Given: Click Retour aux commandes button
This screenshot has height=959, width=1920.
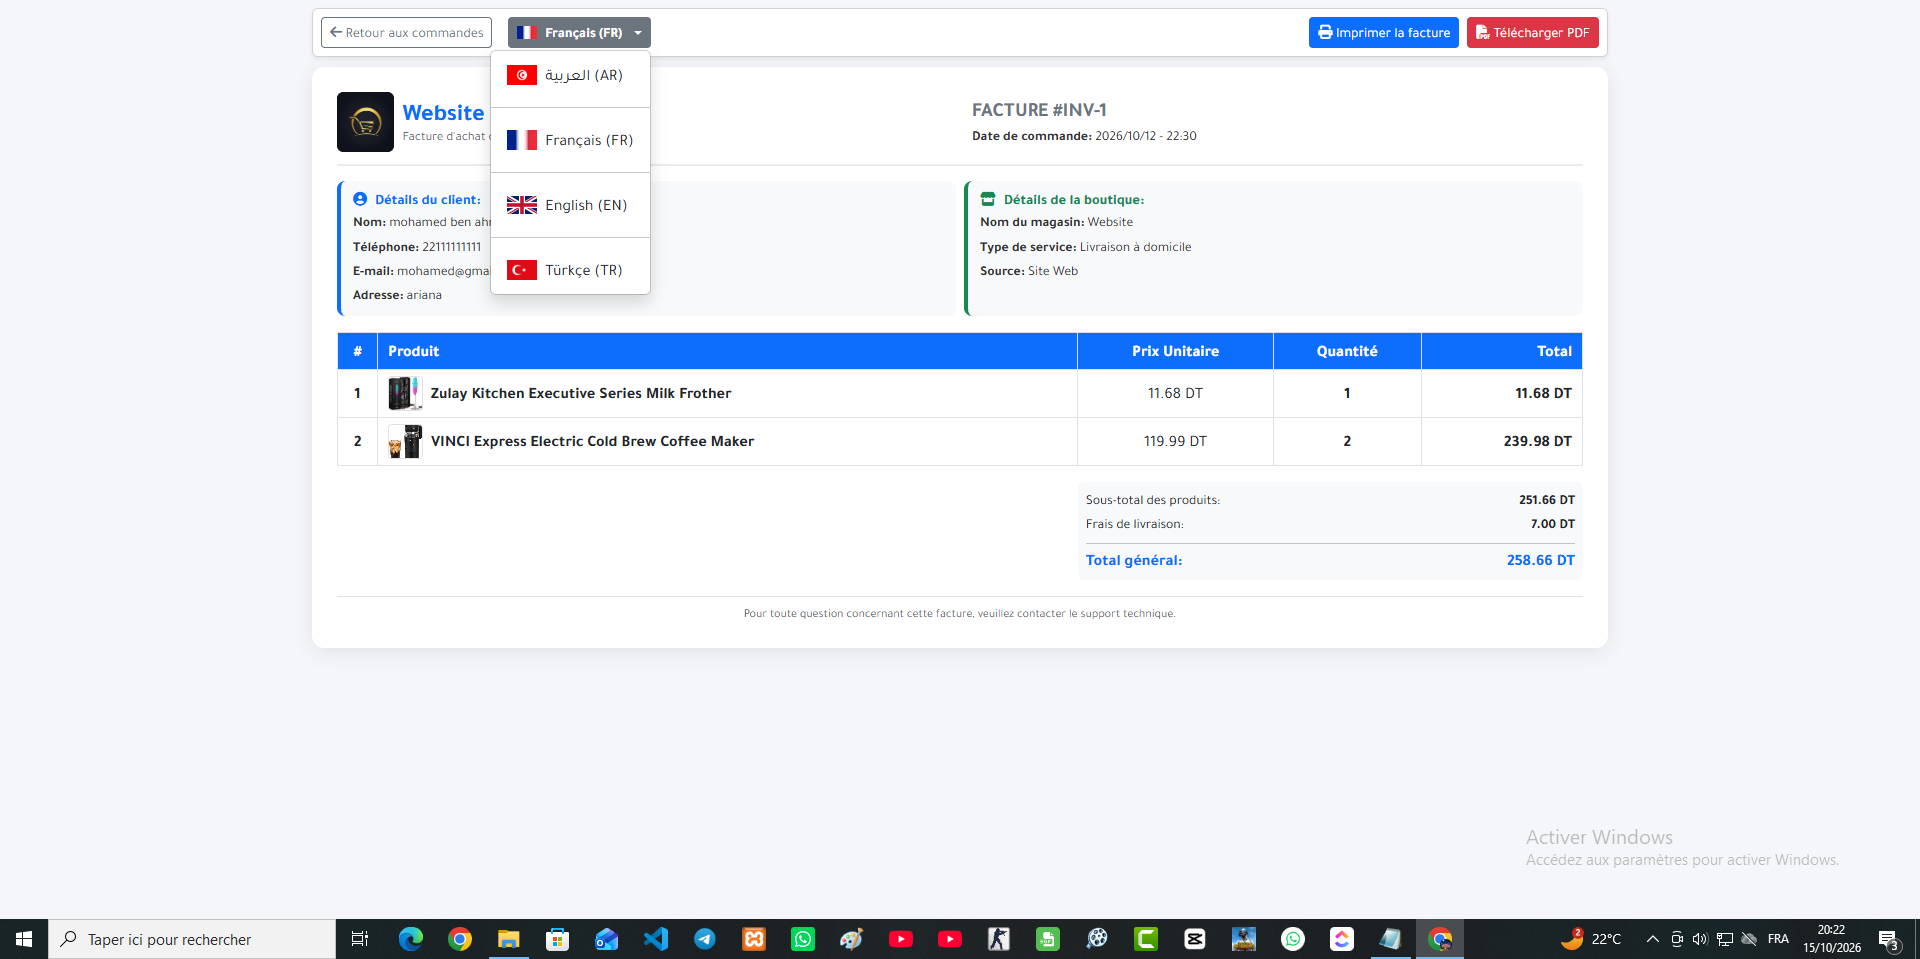Looking at the screenshot, I should click(406, 32).
